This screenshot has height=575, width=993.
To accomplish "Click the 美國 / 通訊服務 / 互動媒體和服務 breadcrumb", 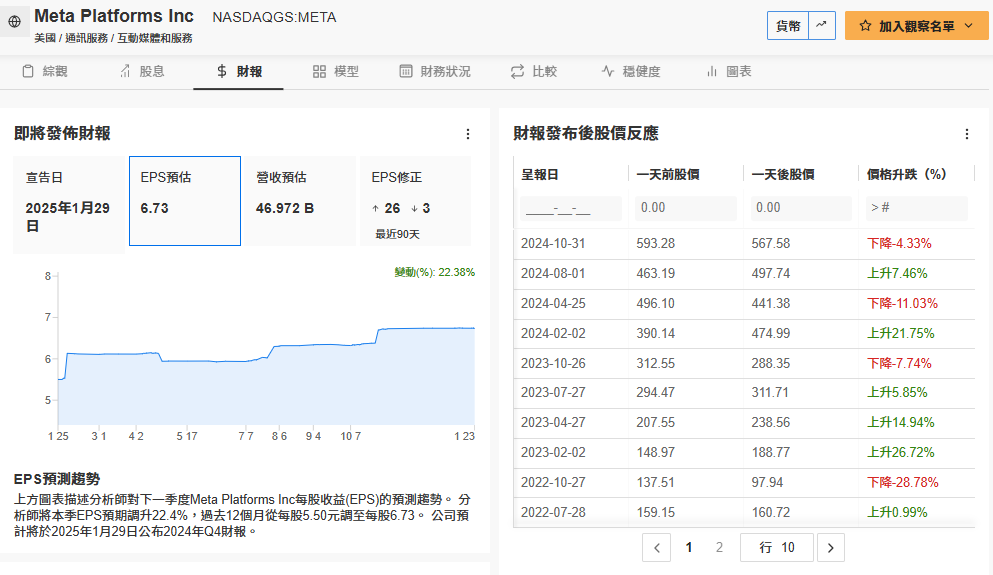I will (x=113, y=38).
